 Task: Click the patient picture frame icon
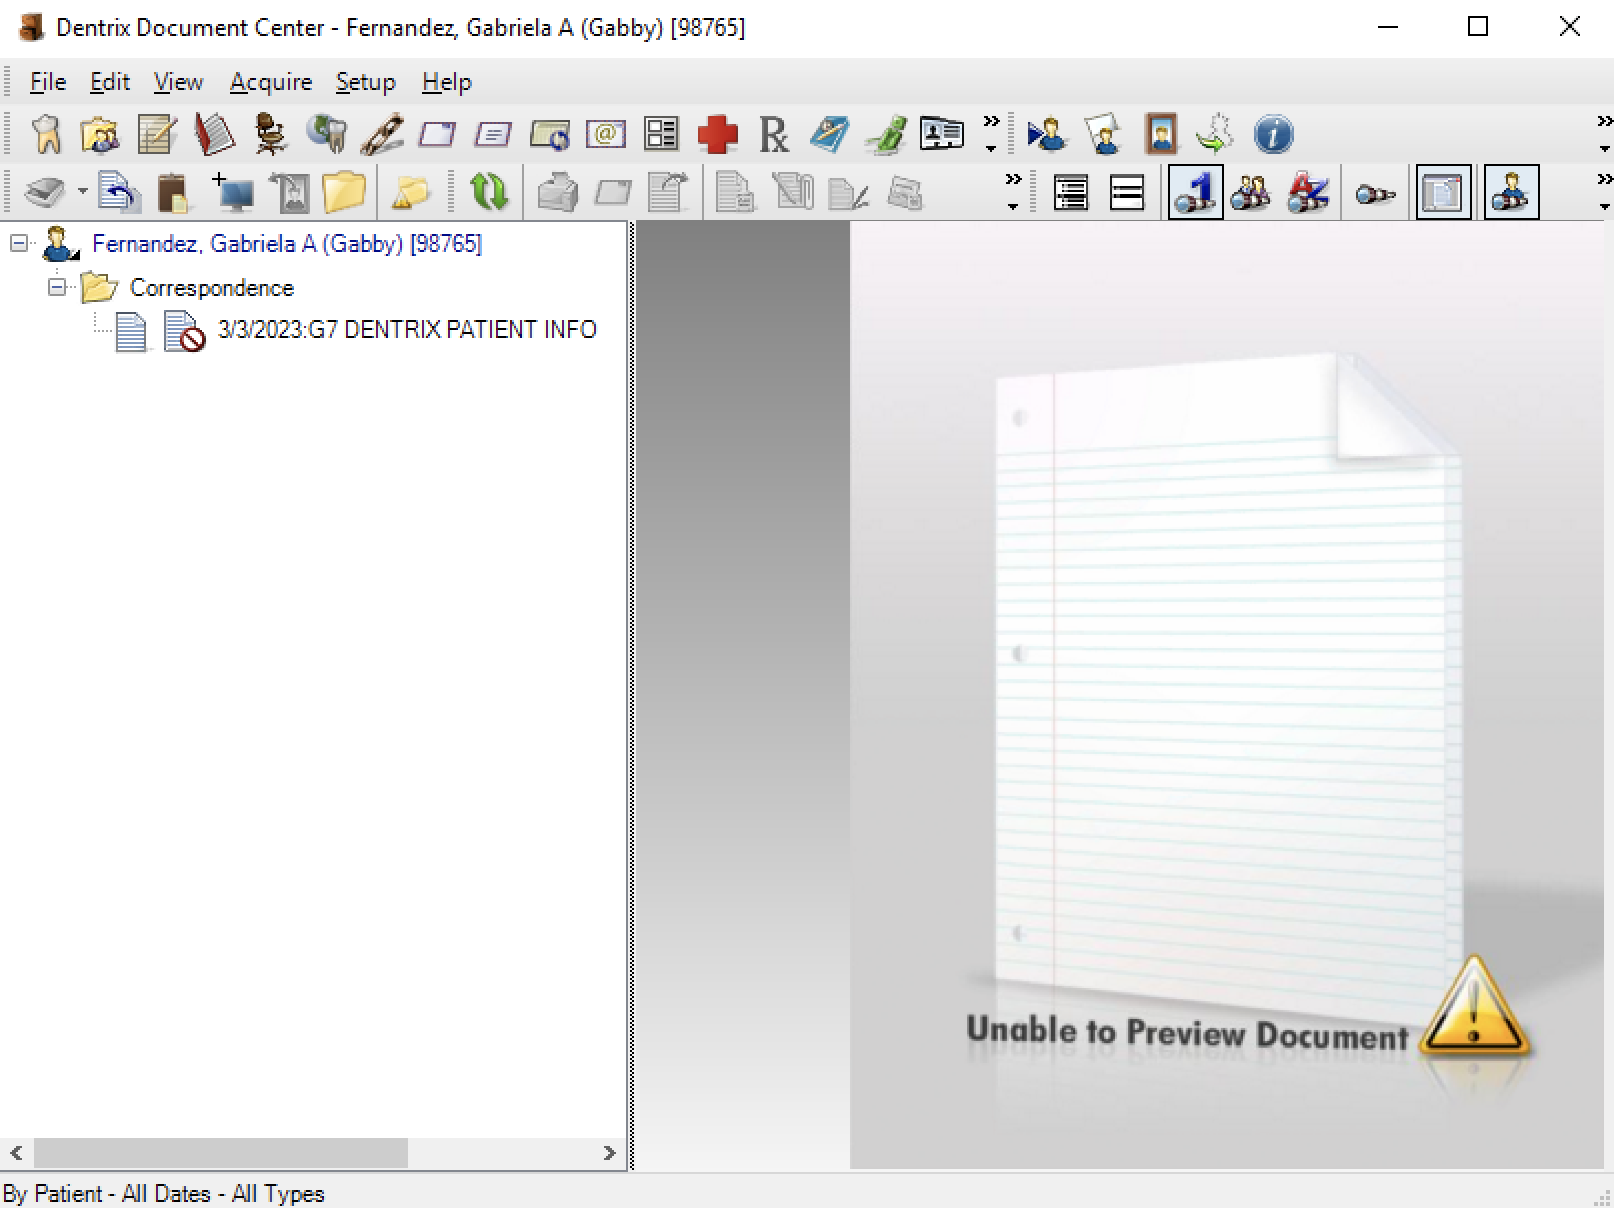pos(1161,134)
